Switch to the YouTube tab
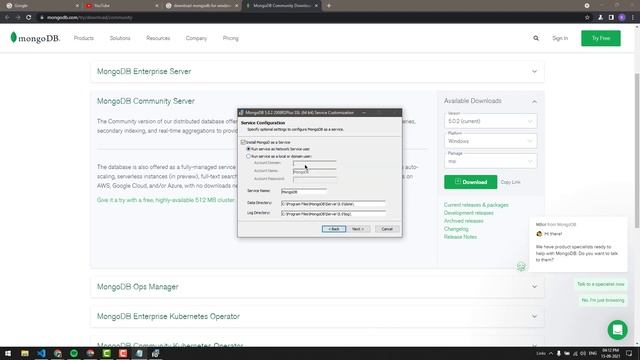 tap(121, 6)
